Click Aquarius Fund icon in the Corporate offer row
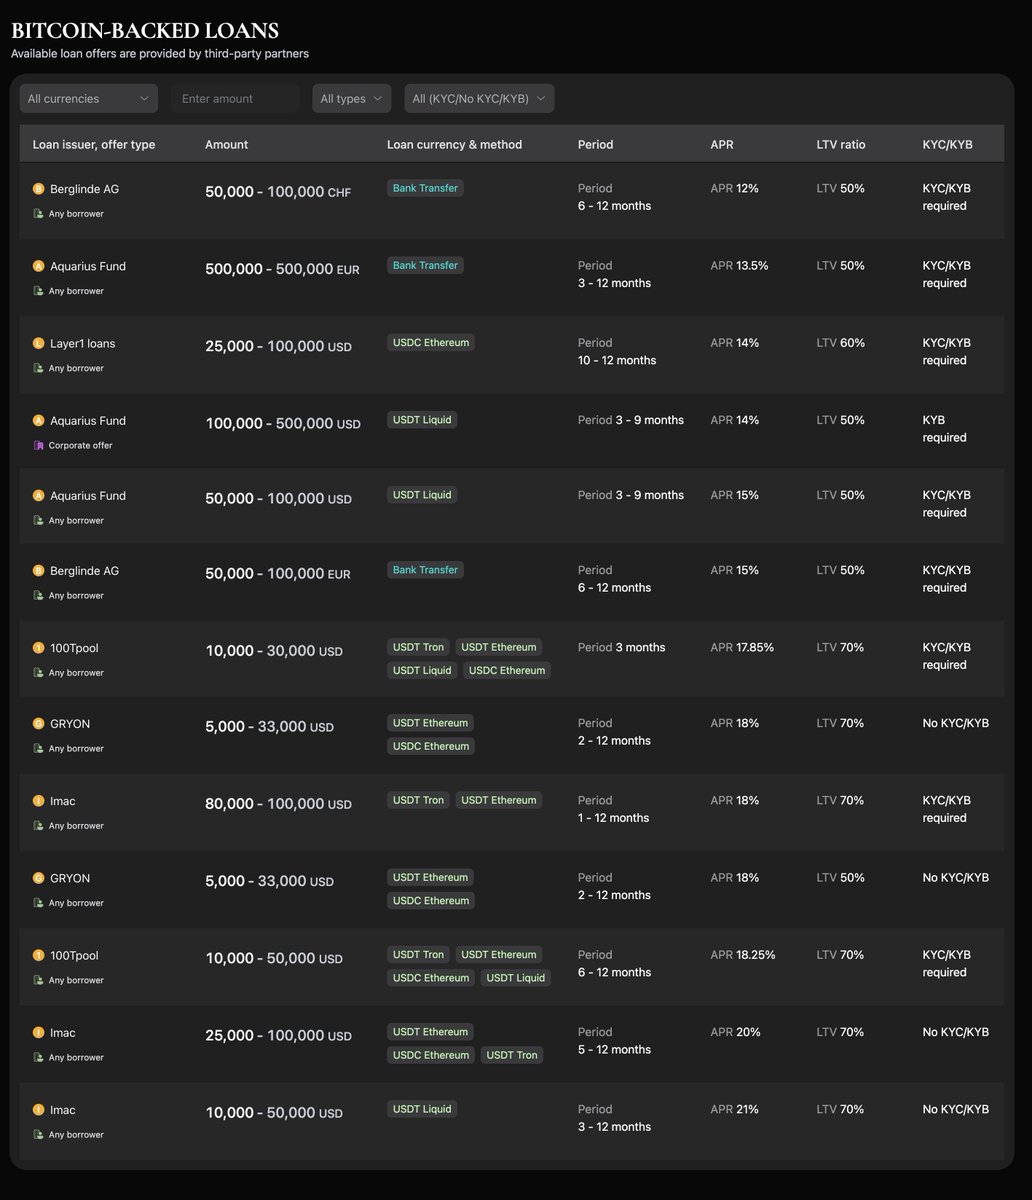Viewport: 1032px width, 1200px height. [x=39, y=421]
